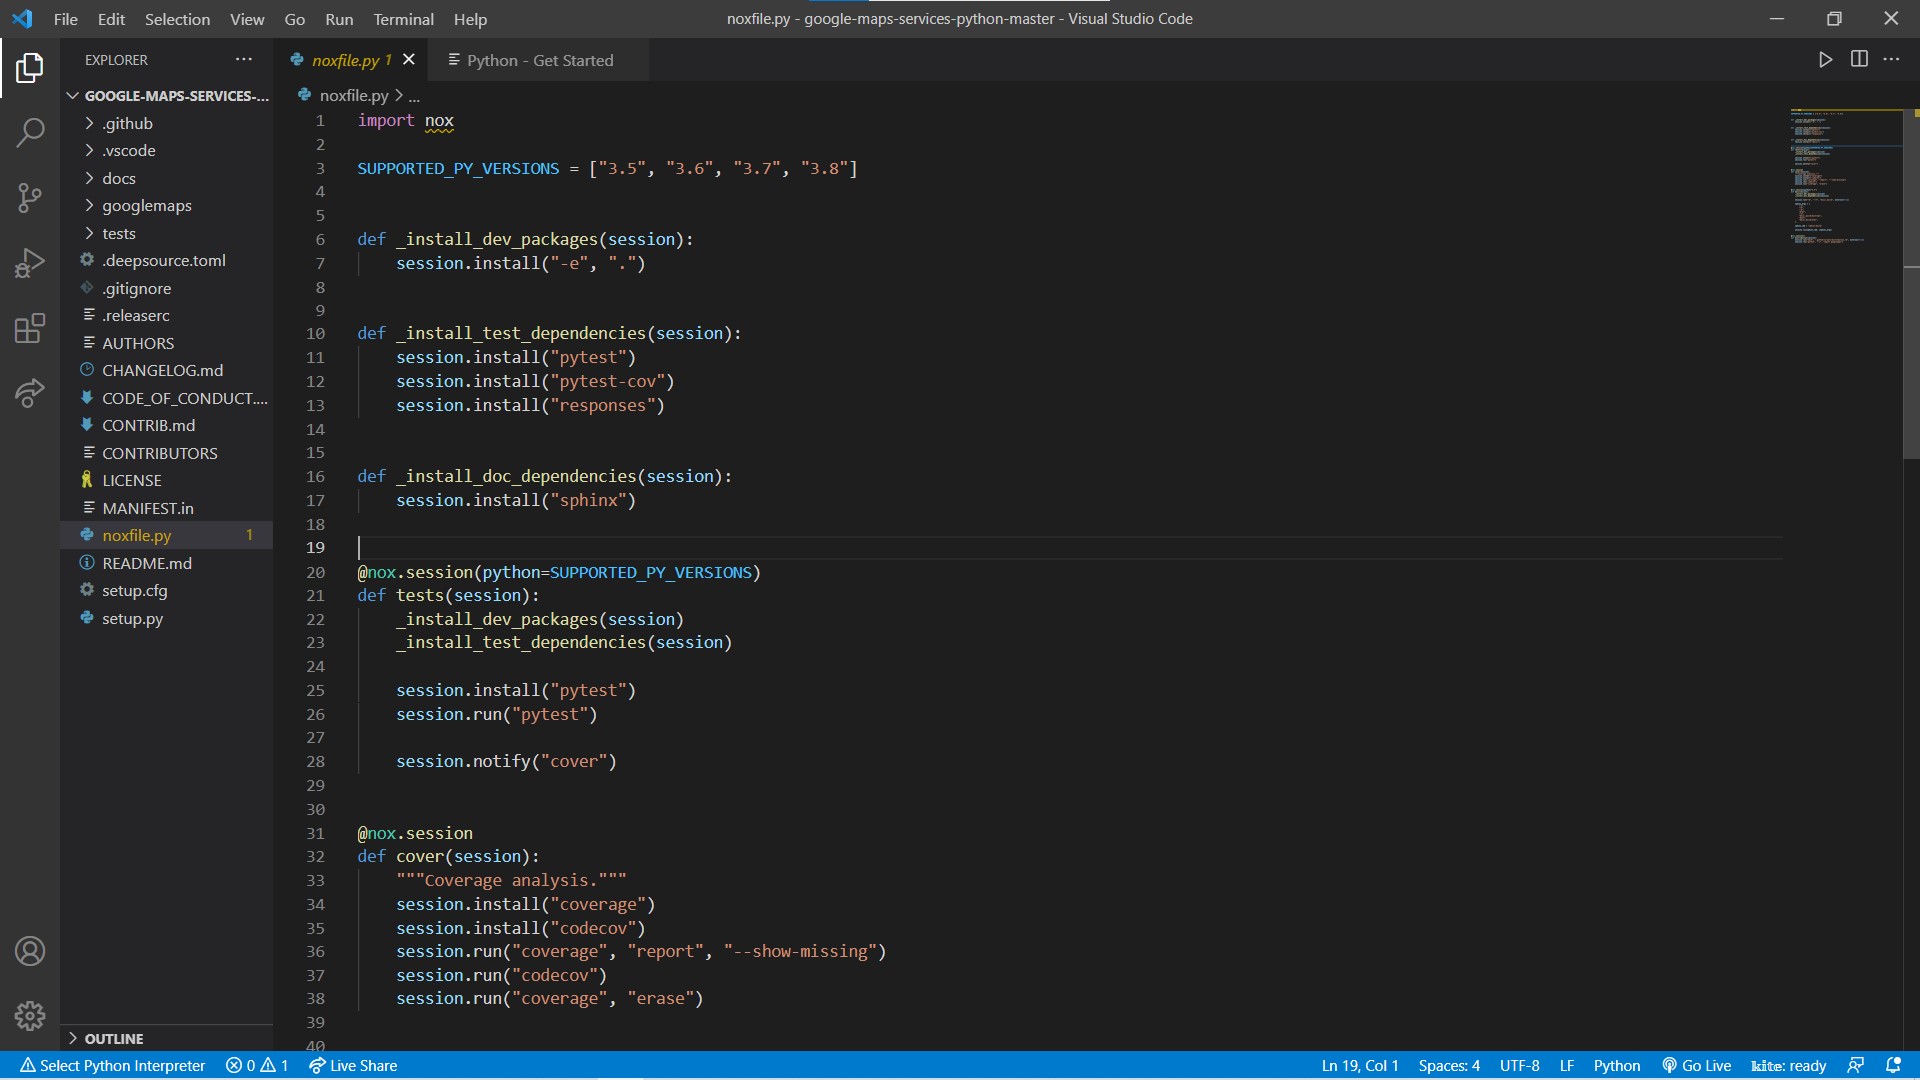Image resolution: width=1920 pixels, height=1080 pixels.
Task: Expand the tests folder
Action: (x=118, y=233)
